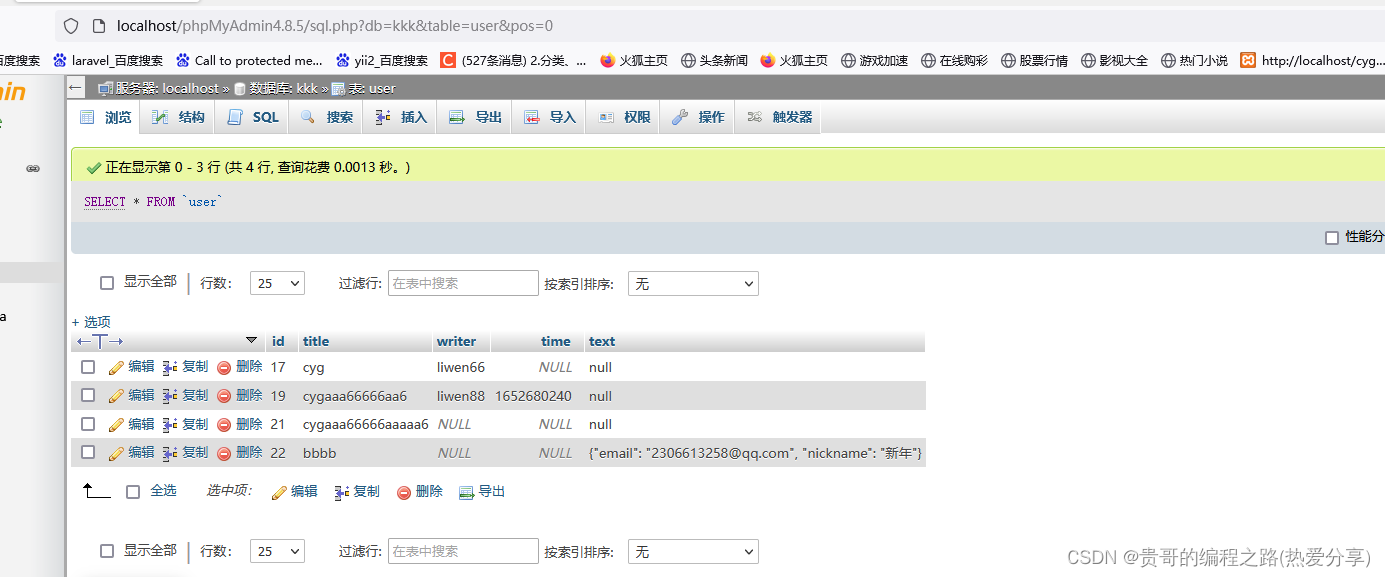The height and width of the screenshot is (577, 1385).
Task: Click the link chain icon in left panel
Action: point(33,169)
